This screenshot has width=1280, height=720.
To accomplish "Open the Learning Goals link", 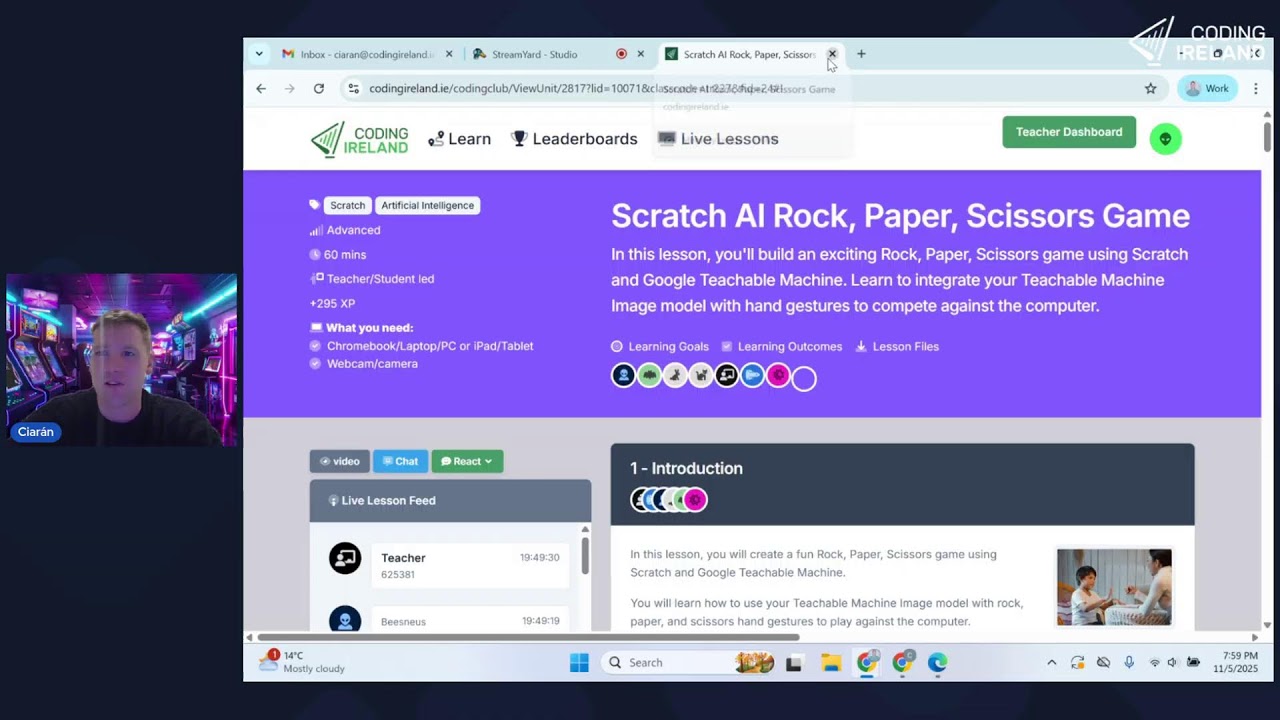I will (x=660, y=347).
